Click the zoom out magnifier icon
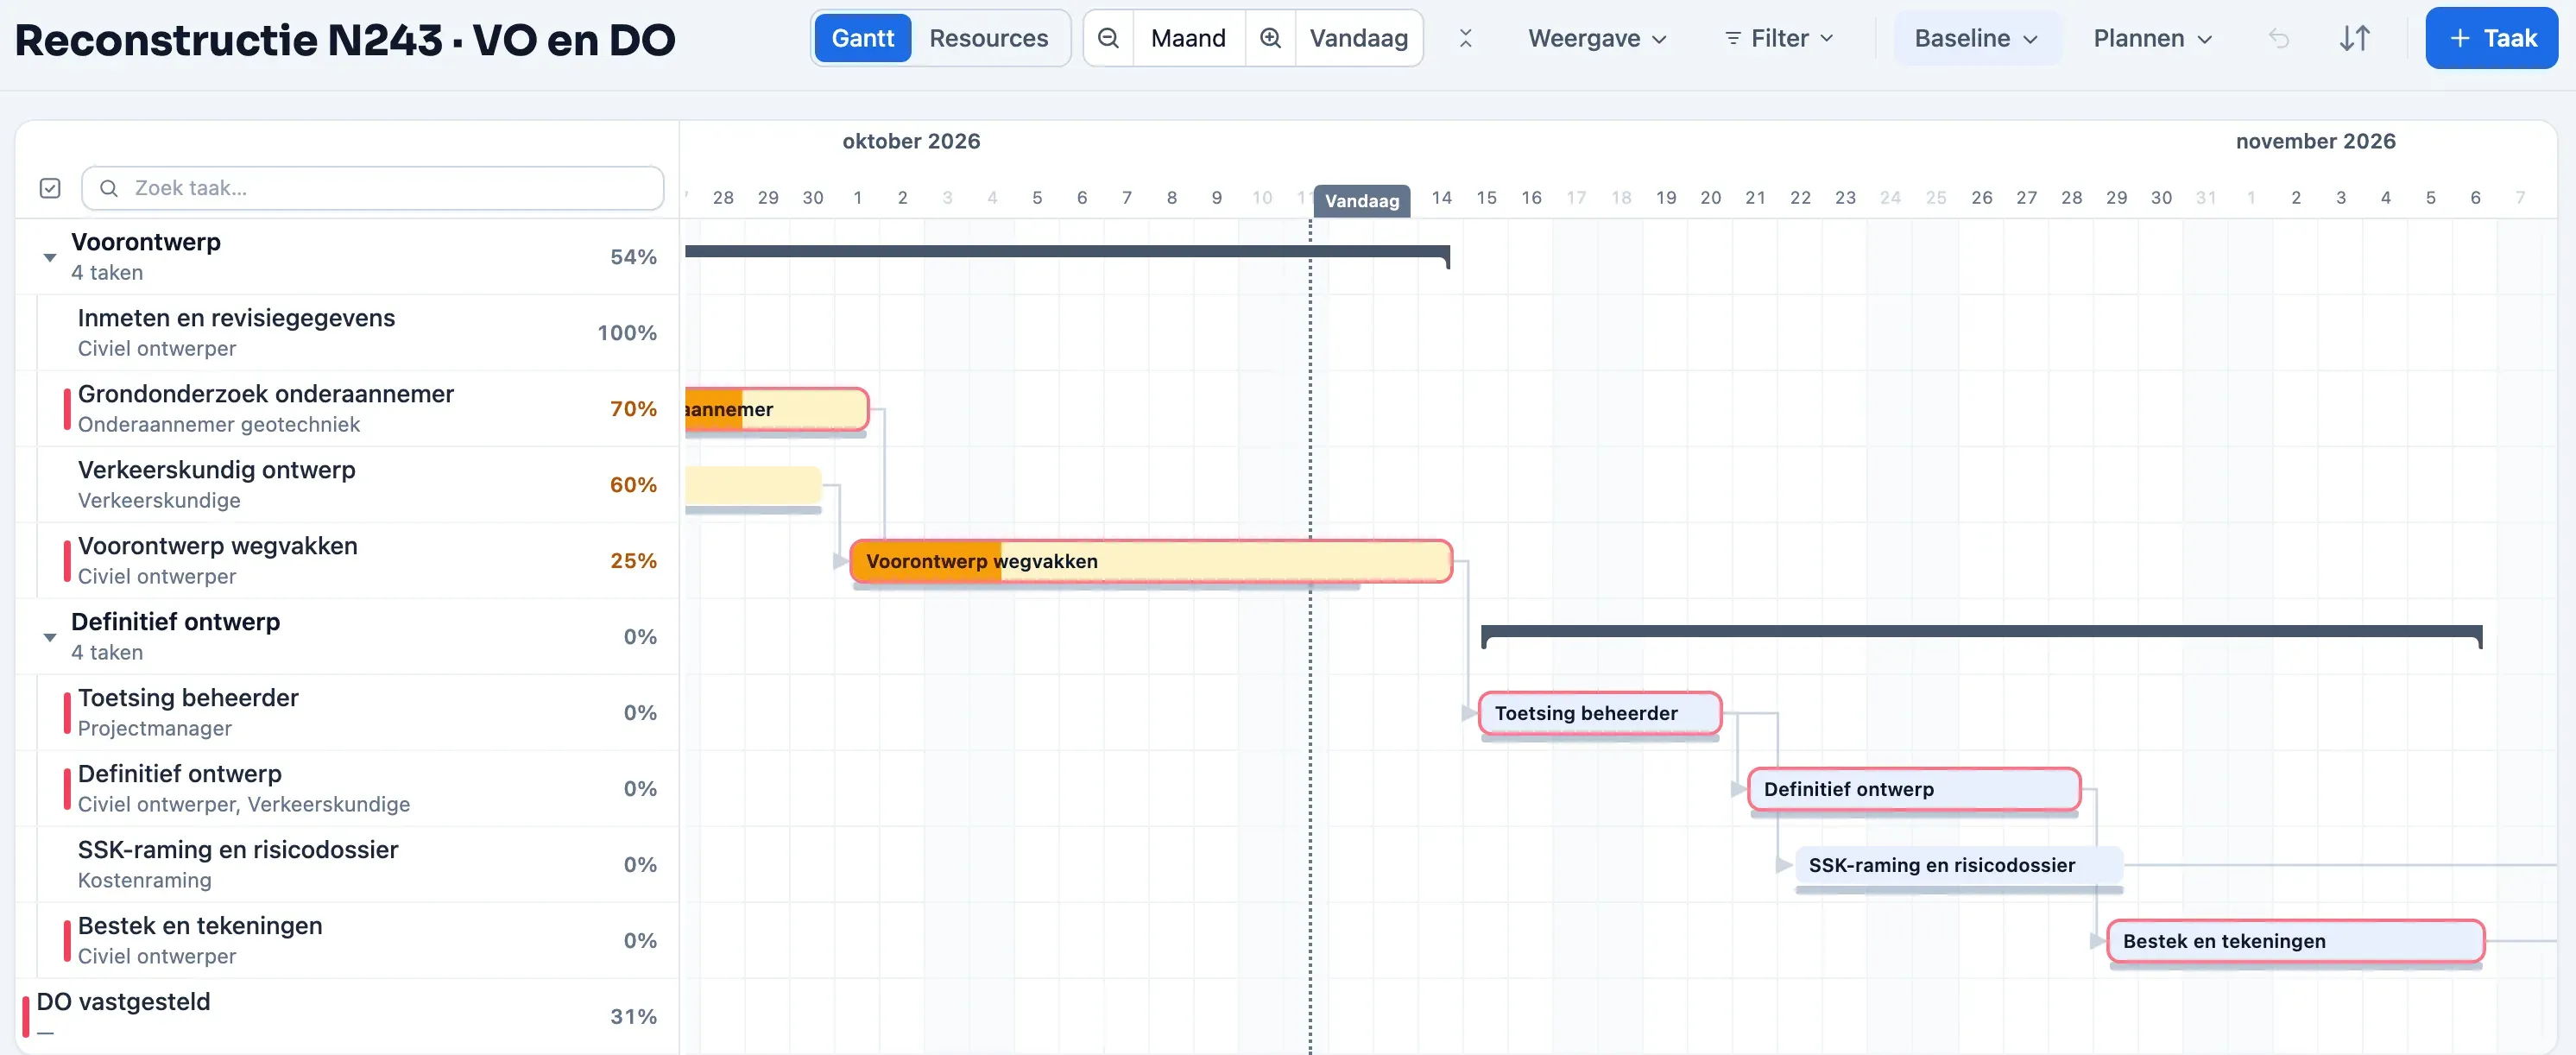 1108,38
